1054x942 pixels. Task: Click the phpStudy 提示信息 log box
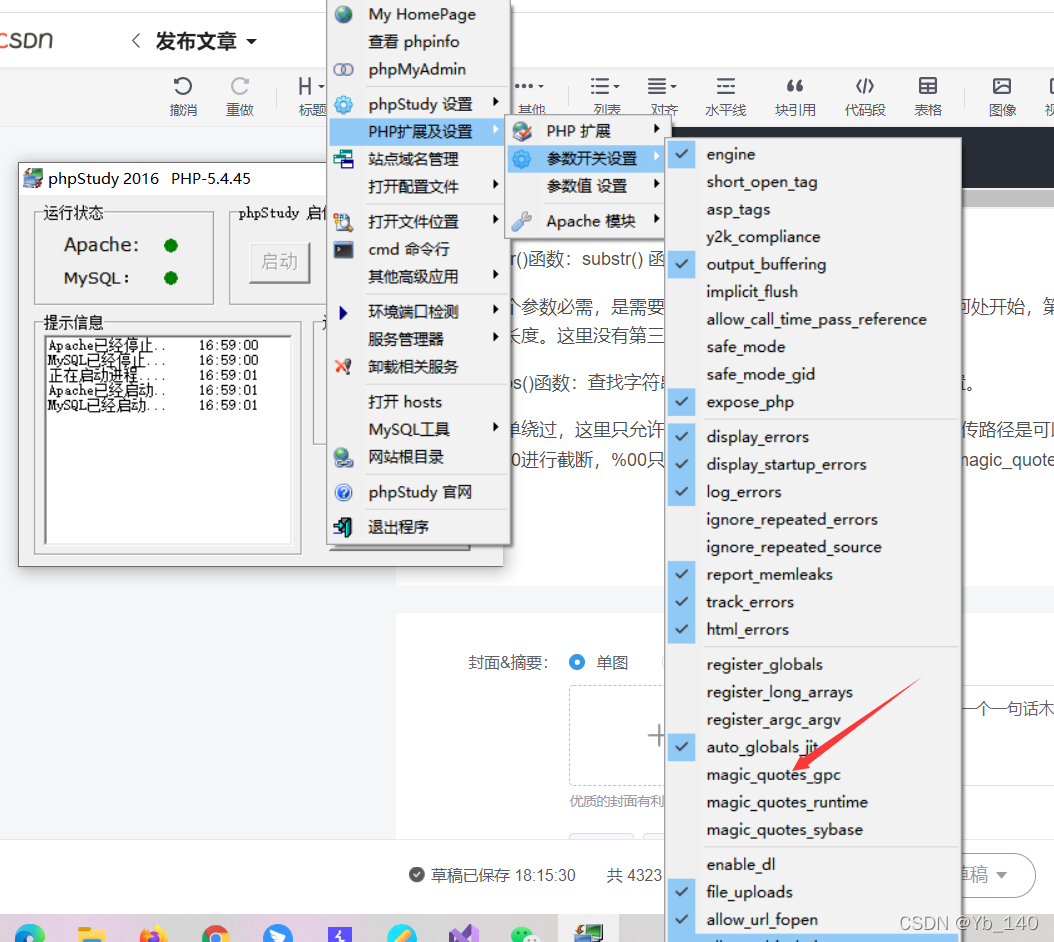tap(168, 440)
